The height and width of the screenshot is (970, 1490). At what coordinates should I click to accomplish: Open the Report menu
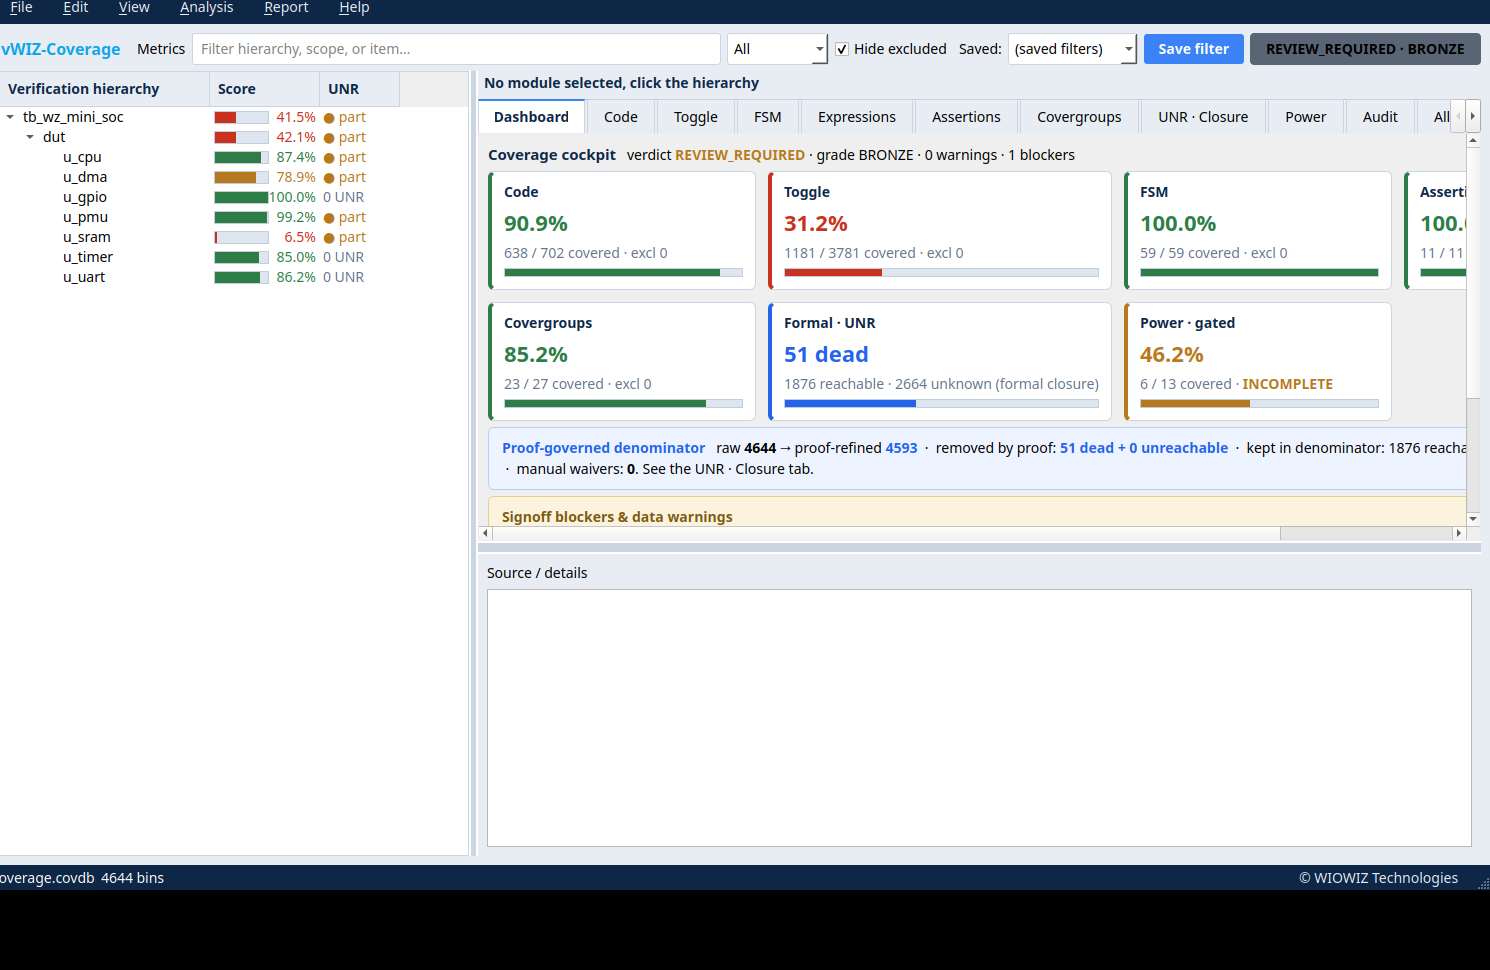pyautogui.click(x=286, y=8)
